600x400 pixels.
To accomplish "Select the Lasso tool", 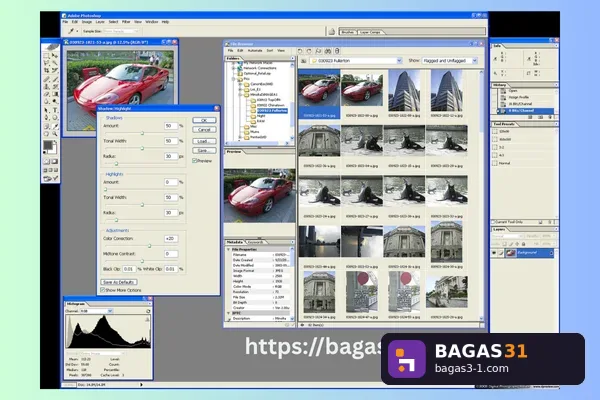I will click(46, 63).
